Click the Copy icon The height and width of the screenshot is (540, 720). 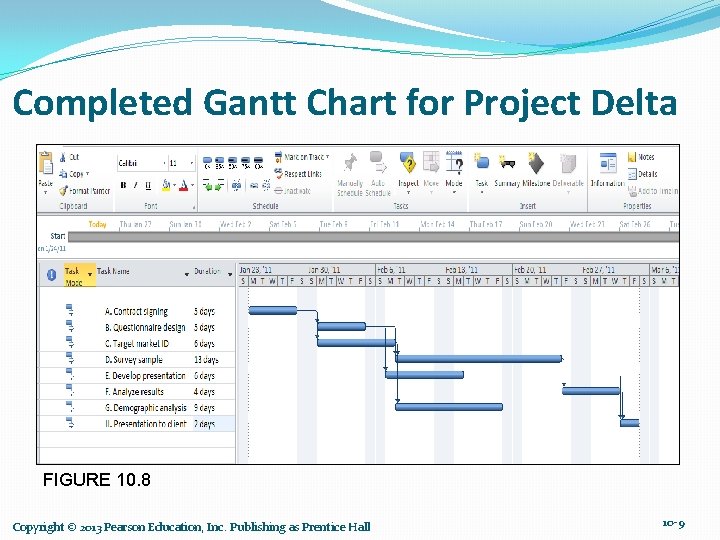click(63, 174)
